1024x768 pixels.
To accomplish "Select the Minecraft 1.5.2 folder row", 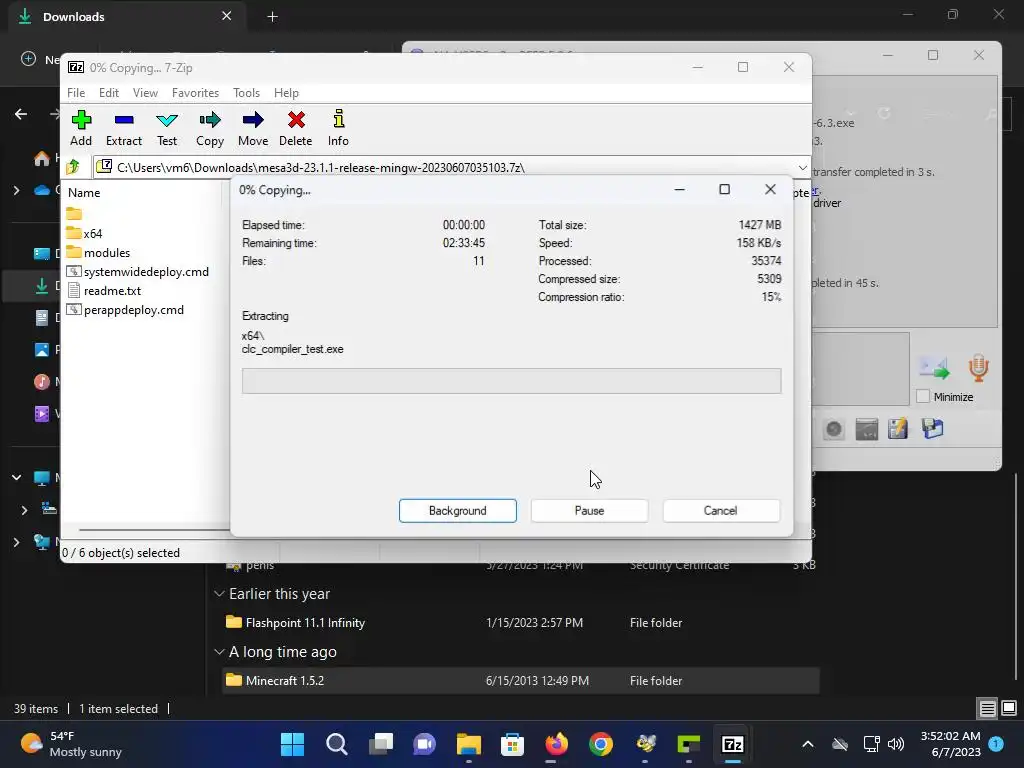I will (520, 680).
